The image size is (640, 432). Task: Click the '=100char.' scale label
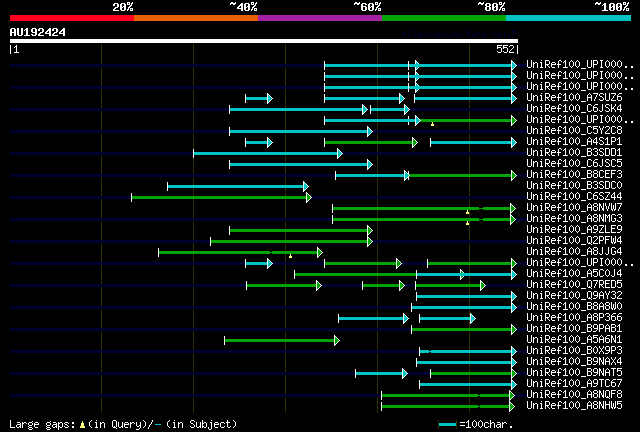tap(486, 424)
